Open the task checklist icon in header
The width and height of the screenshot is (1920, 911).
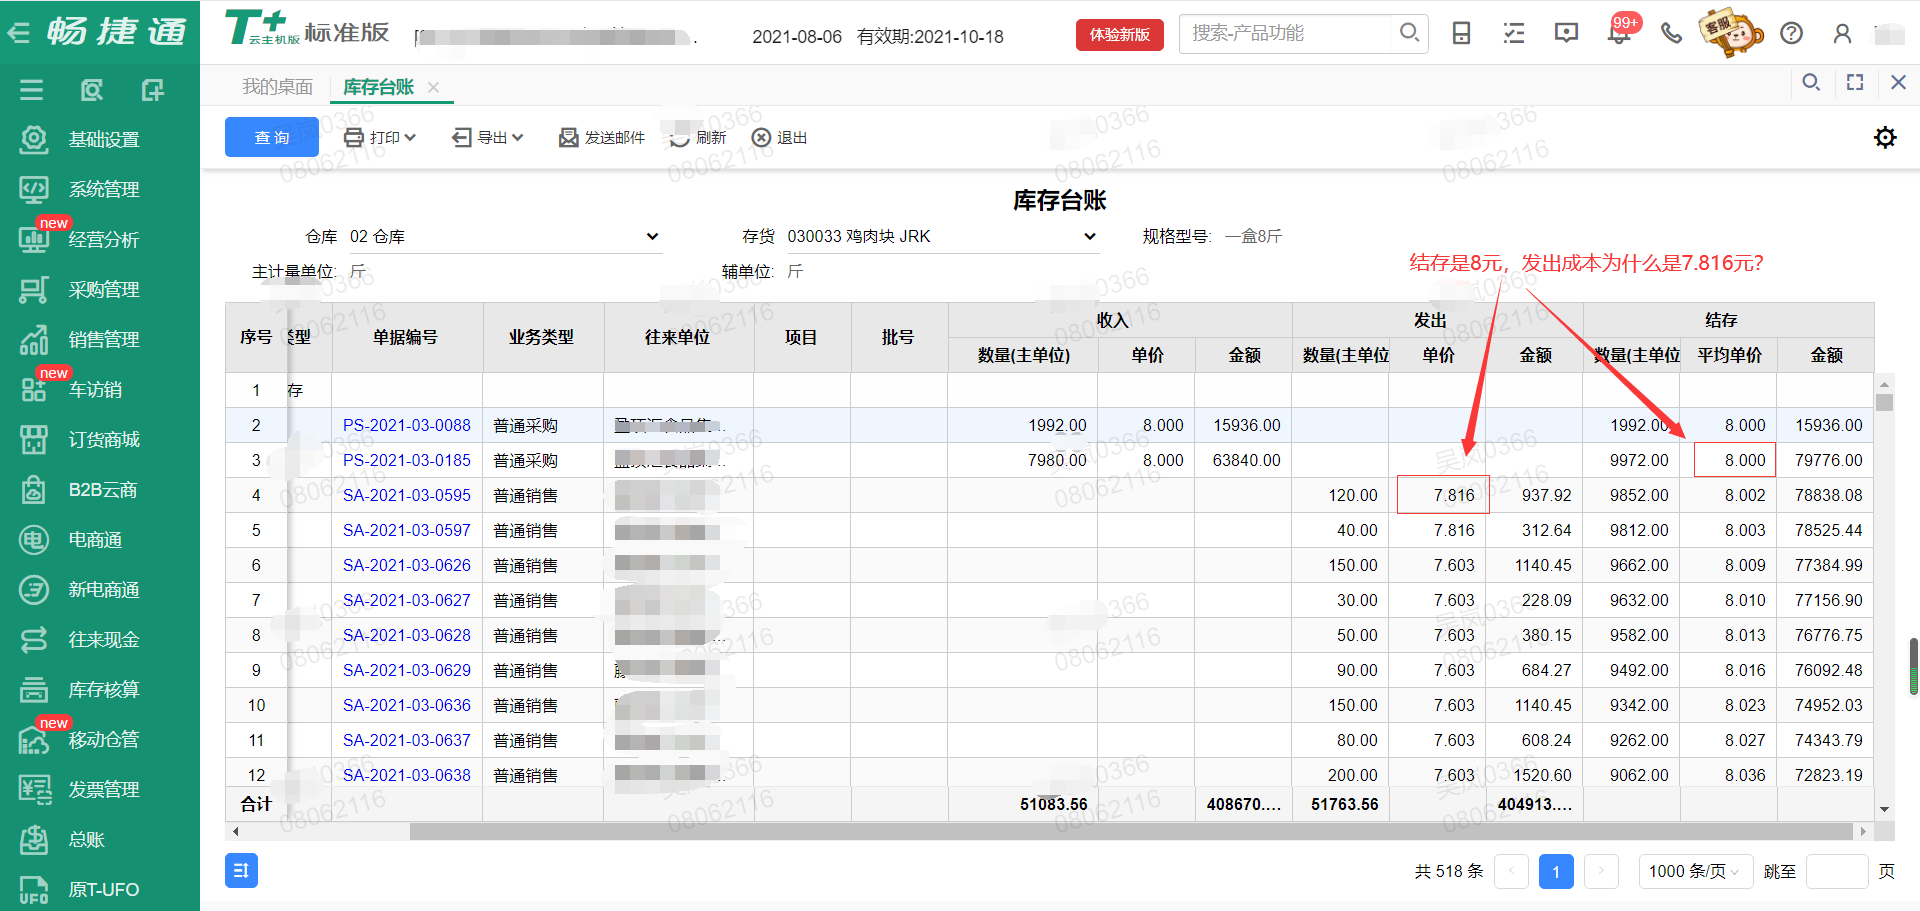point(1514,33)
